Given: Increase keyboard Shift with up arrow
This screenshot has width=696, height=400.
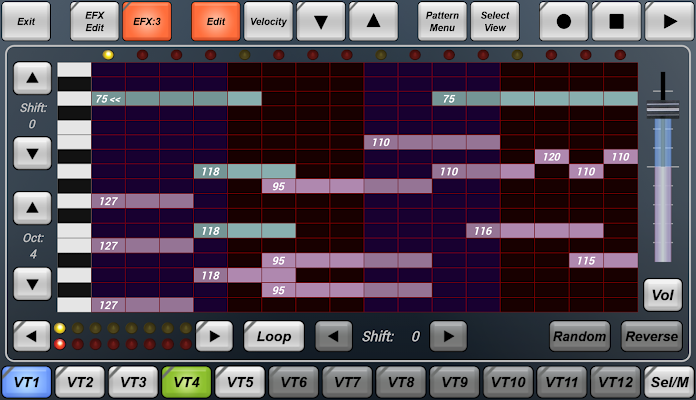Looking at the screenshot, I should tap(32, 78).
